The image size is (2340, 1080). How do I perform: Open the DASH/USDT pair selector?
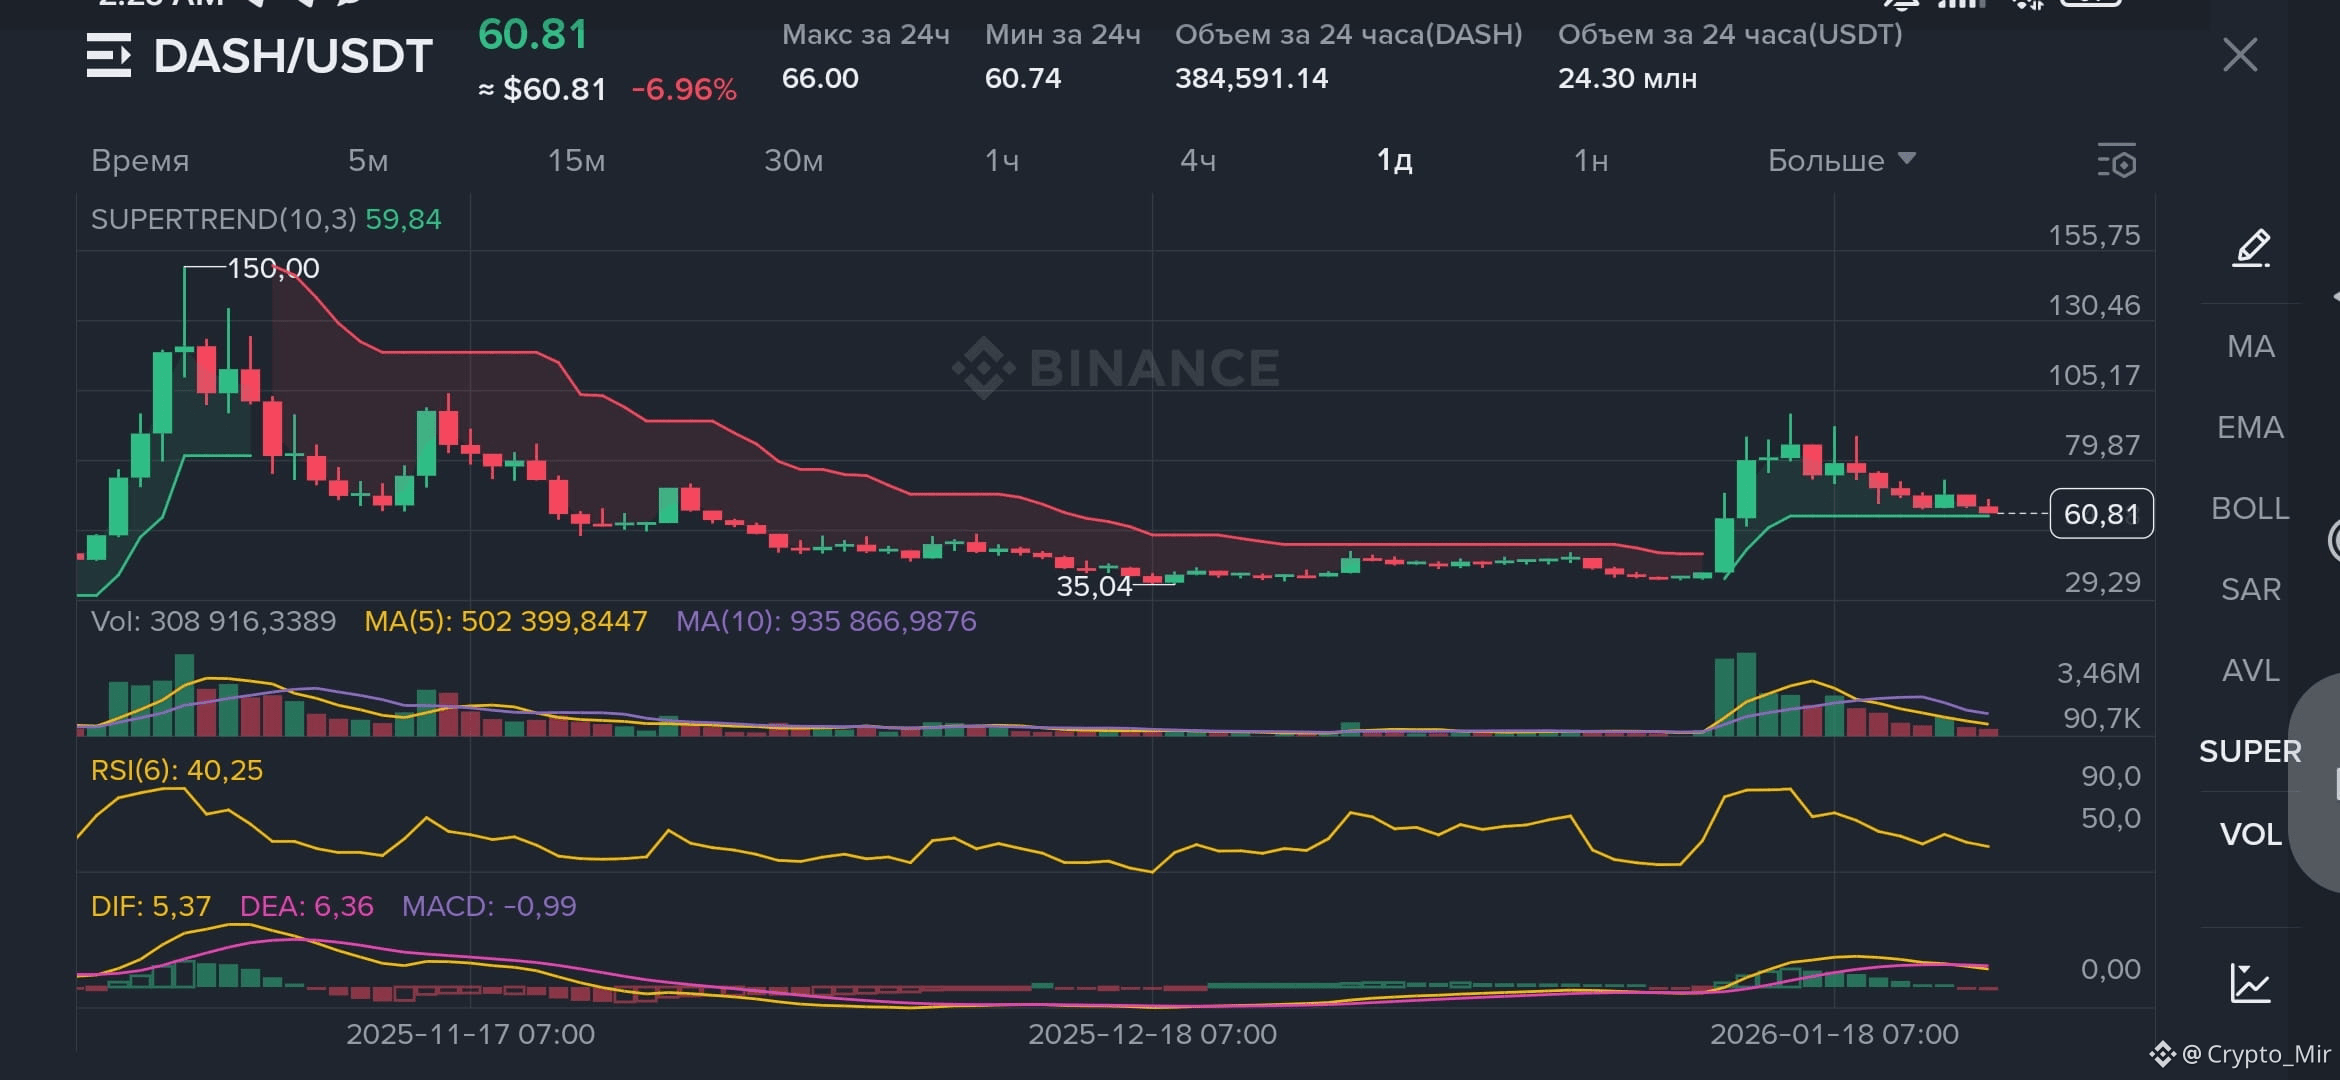pyautogui.click(x=293, y=55)
